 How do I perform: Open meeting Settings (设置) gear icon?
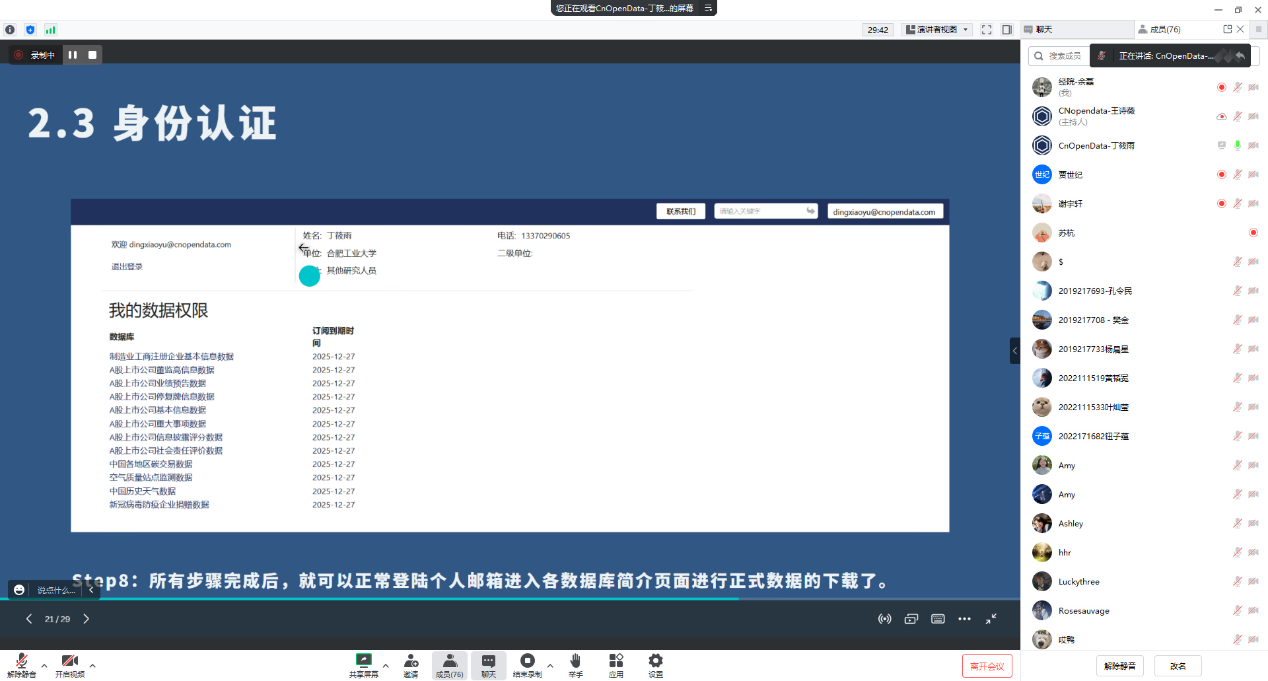click(x=655, y=661)
